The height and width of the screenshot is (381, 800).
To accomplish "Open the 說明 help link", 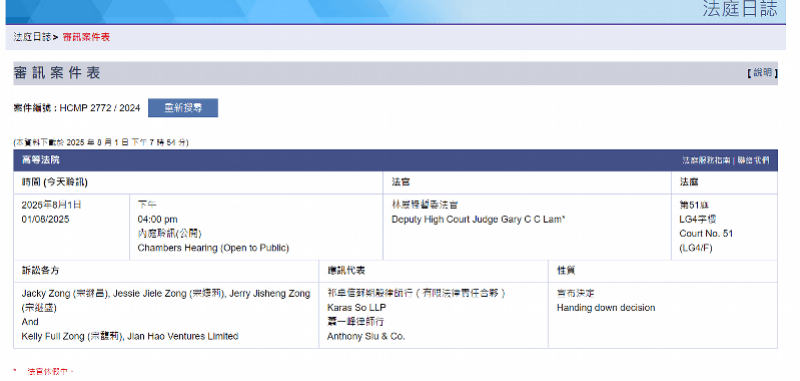I will 762,73.
